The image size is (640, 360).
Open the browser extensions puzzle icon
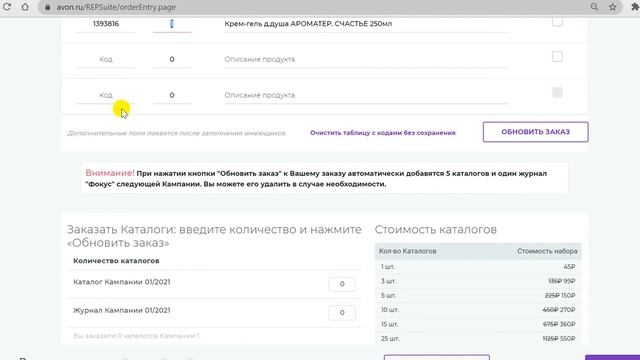point(635,7)
